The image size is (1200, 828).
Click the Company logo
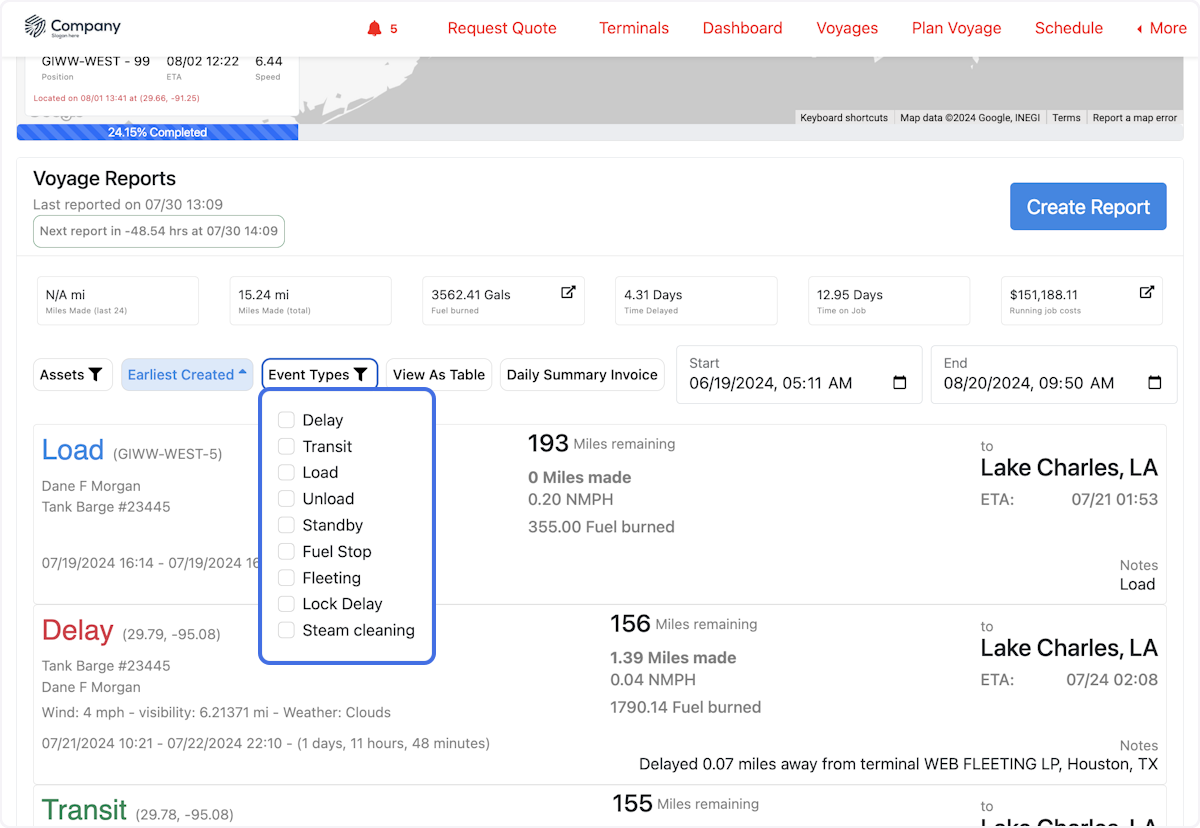point(72,28)
